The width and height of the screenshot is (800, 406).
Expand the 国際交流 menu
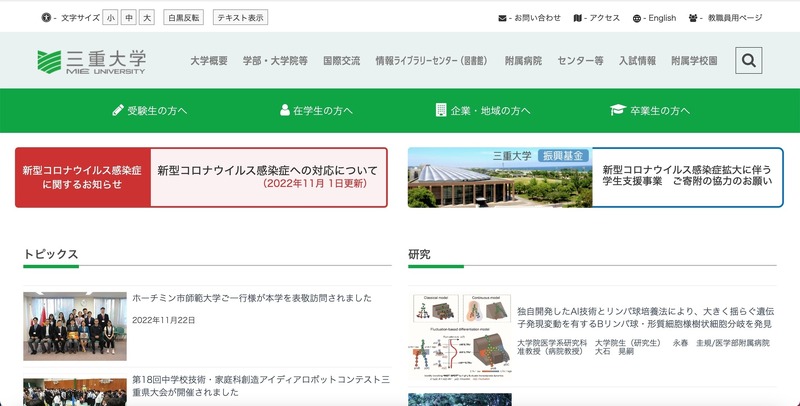341,61
